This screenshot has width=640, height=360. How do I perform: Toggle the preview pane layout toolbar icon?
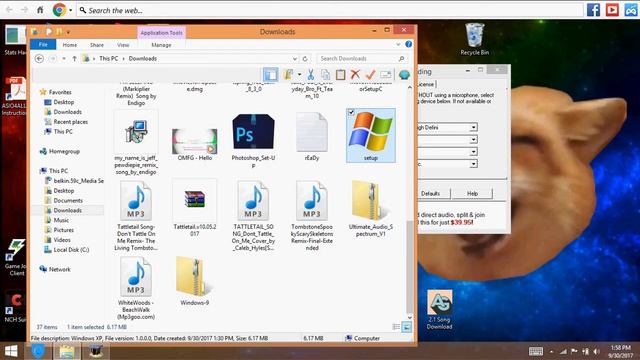point(270,74)
